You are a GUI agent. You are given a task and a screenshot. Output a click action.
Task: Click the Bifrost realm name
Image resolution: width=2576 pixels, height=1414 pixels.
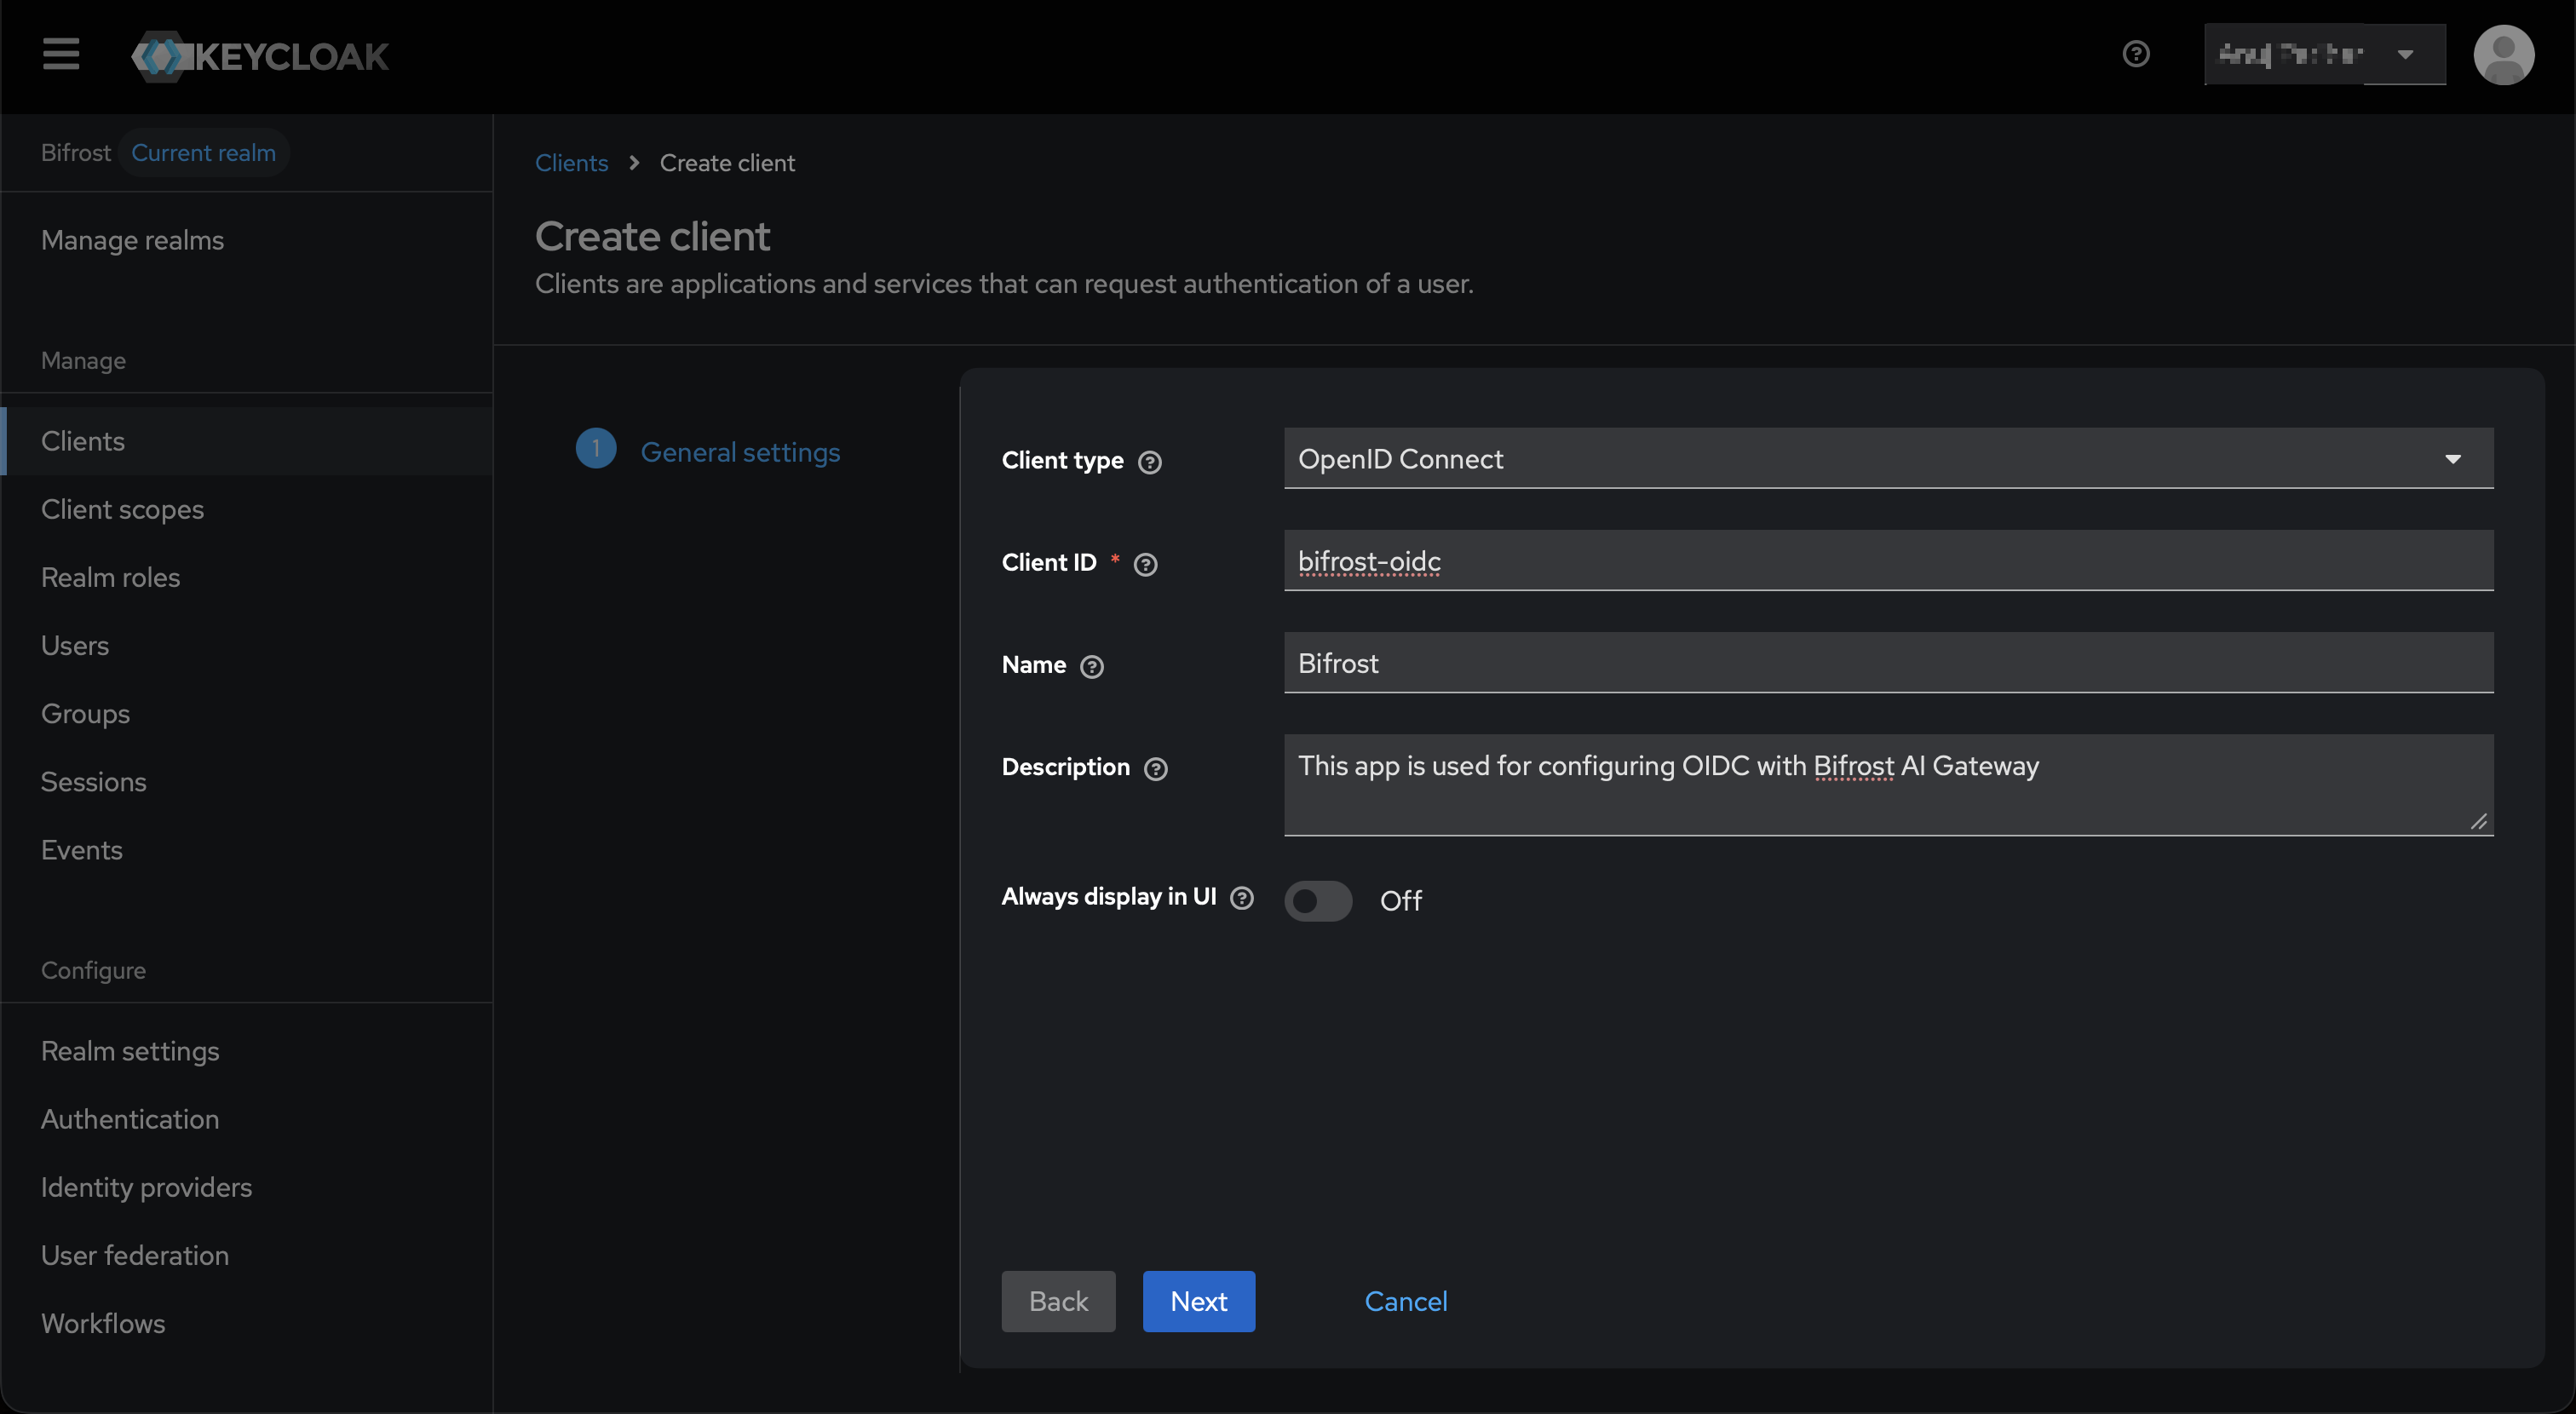coord(75,152)
